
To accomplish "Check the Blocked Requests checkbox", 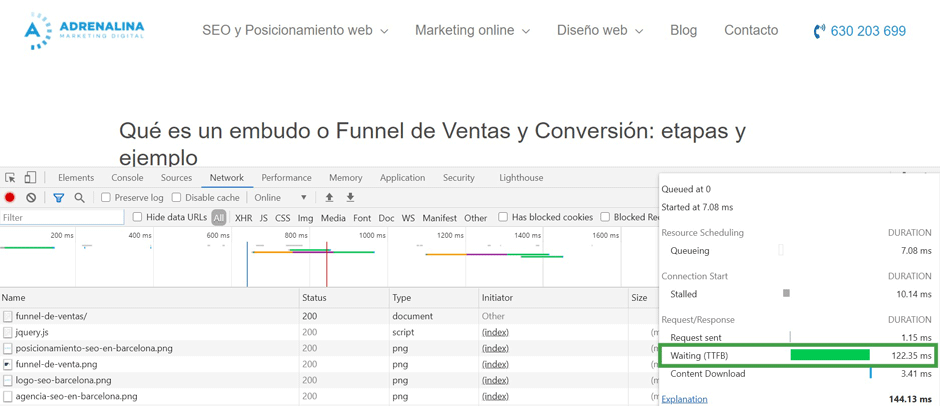I will (x=605, y=217).
